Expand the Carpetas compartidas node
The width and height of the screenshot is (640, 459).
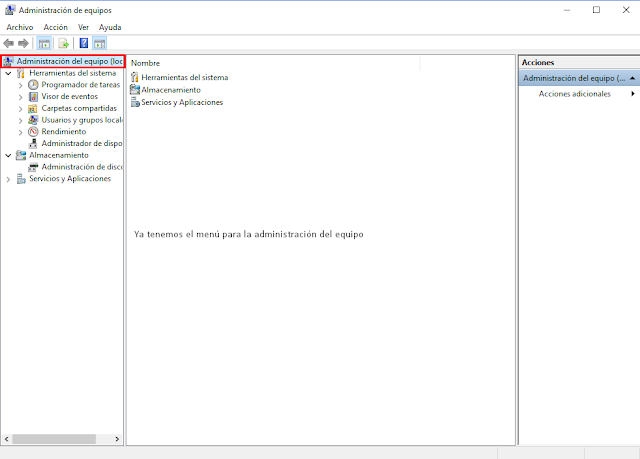click(x=20, y=109)
